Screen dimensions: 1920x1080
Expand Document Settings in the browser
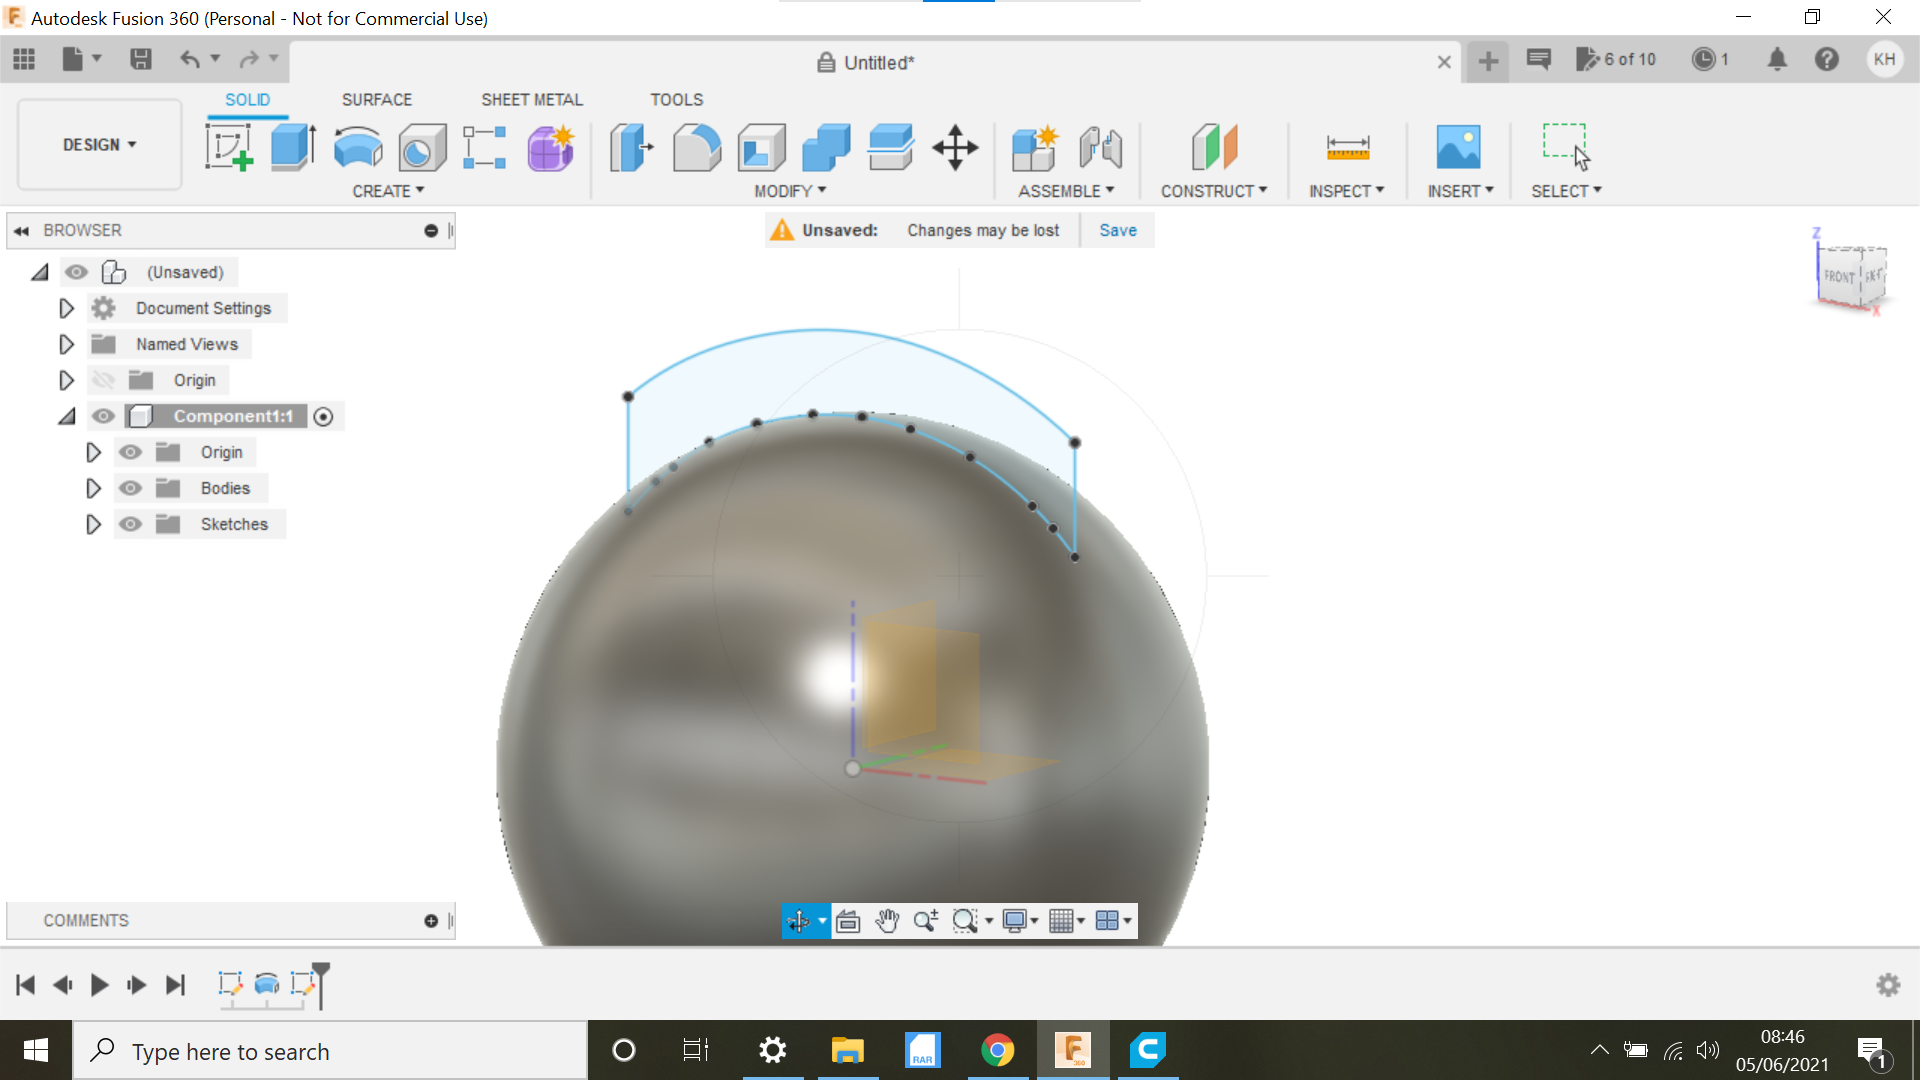66,308
